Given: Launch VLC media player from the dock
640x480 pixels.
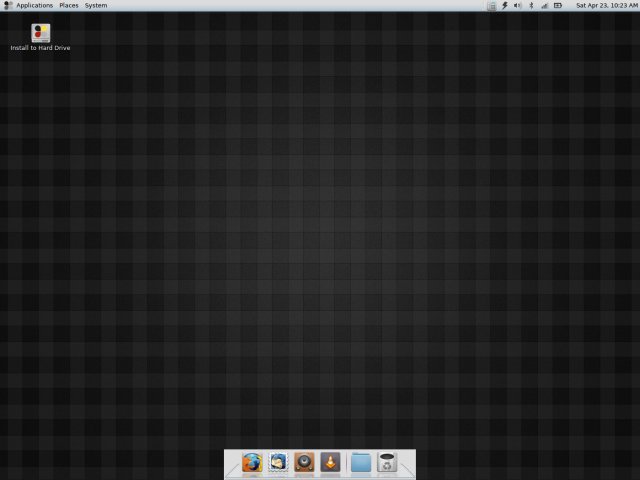Looking at the screenshot, I should click(330, 462).
